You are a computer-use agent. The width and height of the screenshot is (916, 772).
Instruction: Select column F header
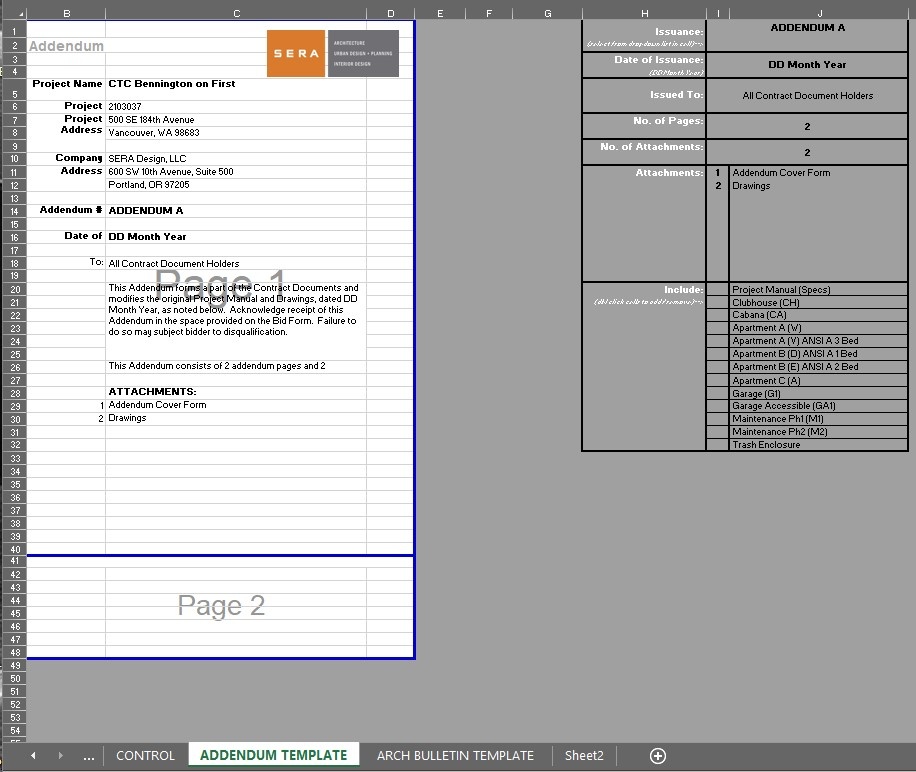pyautogui.click(x=488, y=13)
